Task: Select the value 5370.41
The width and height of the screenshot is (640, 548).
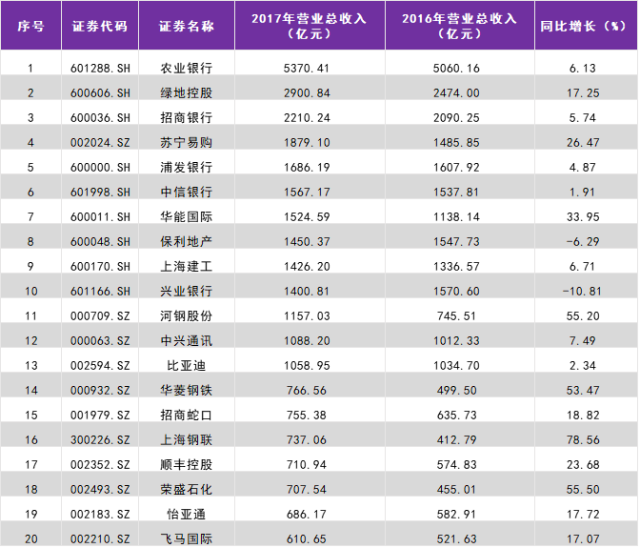Action: 307,68
